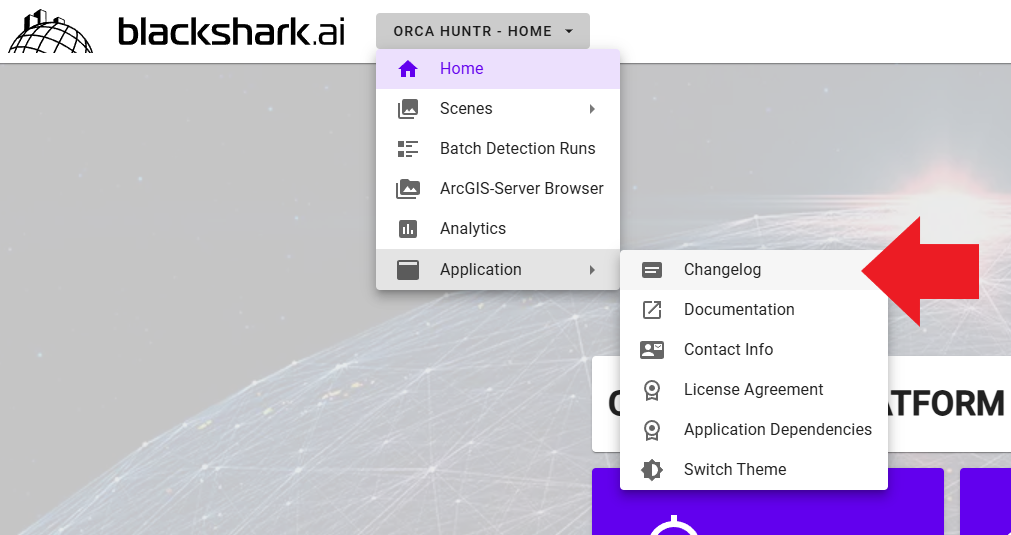Open the ORCA HUNTR - HOME dropdown
This screenshot has width=1011, height=535.
483,31
